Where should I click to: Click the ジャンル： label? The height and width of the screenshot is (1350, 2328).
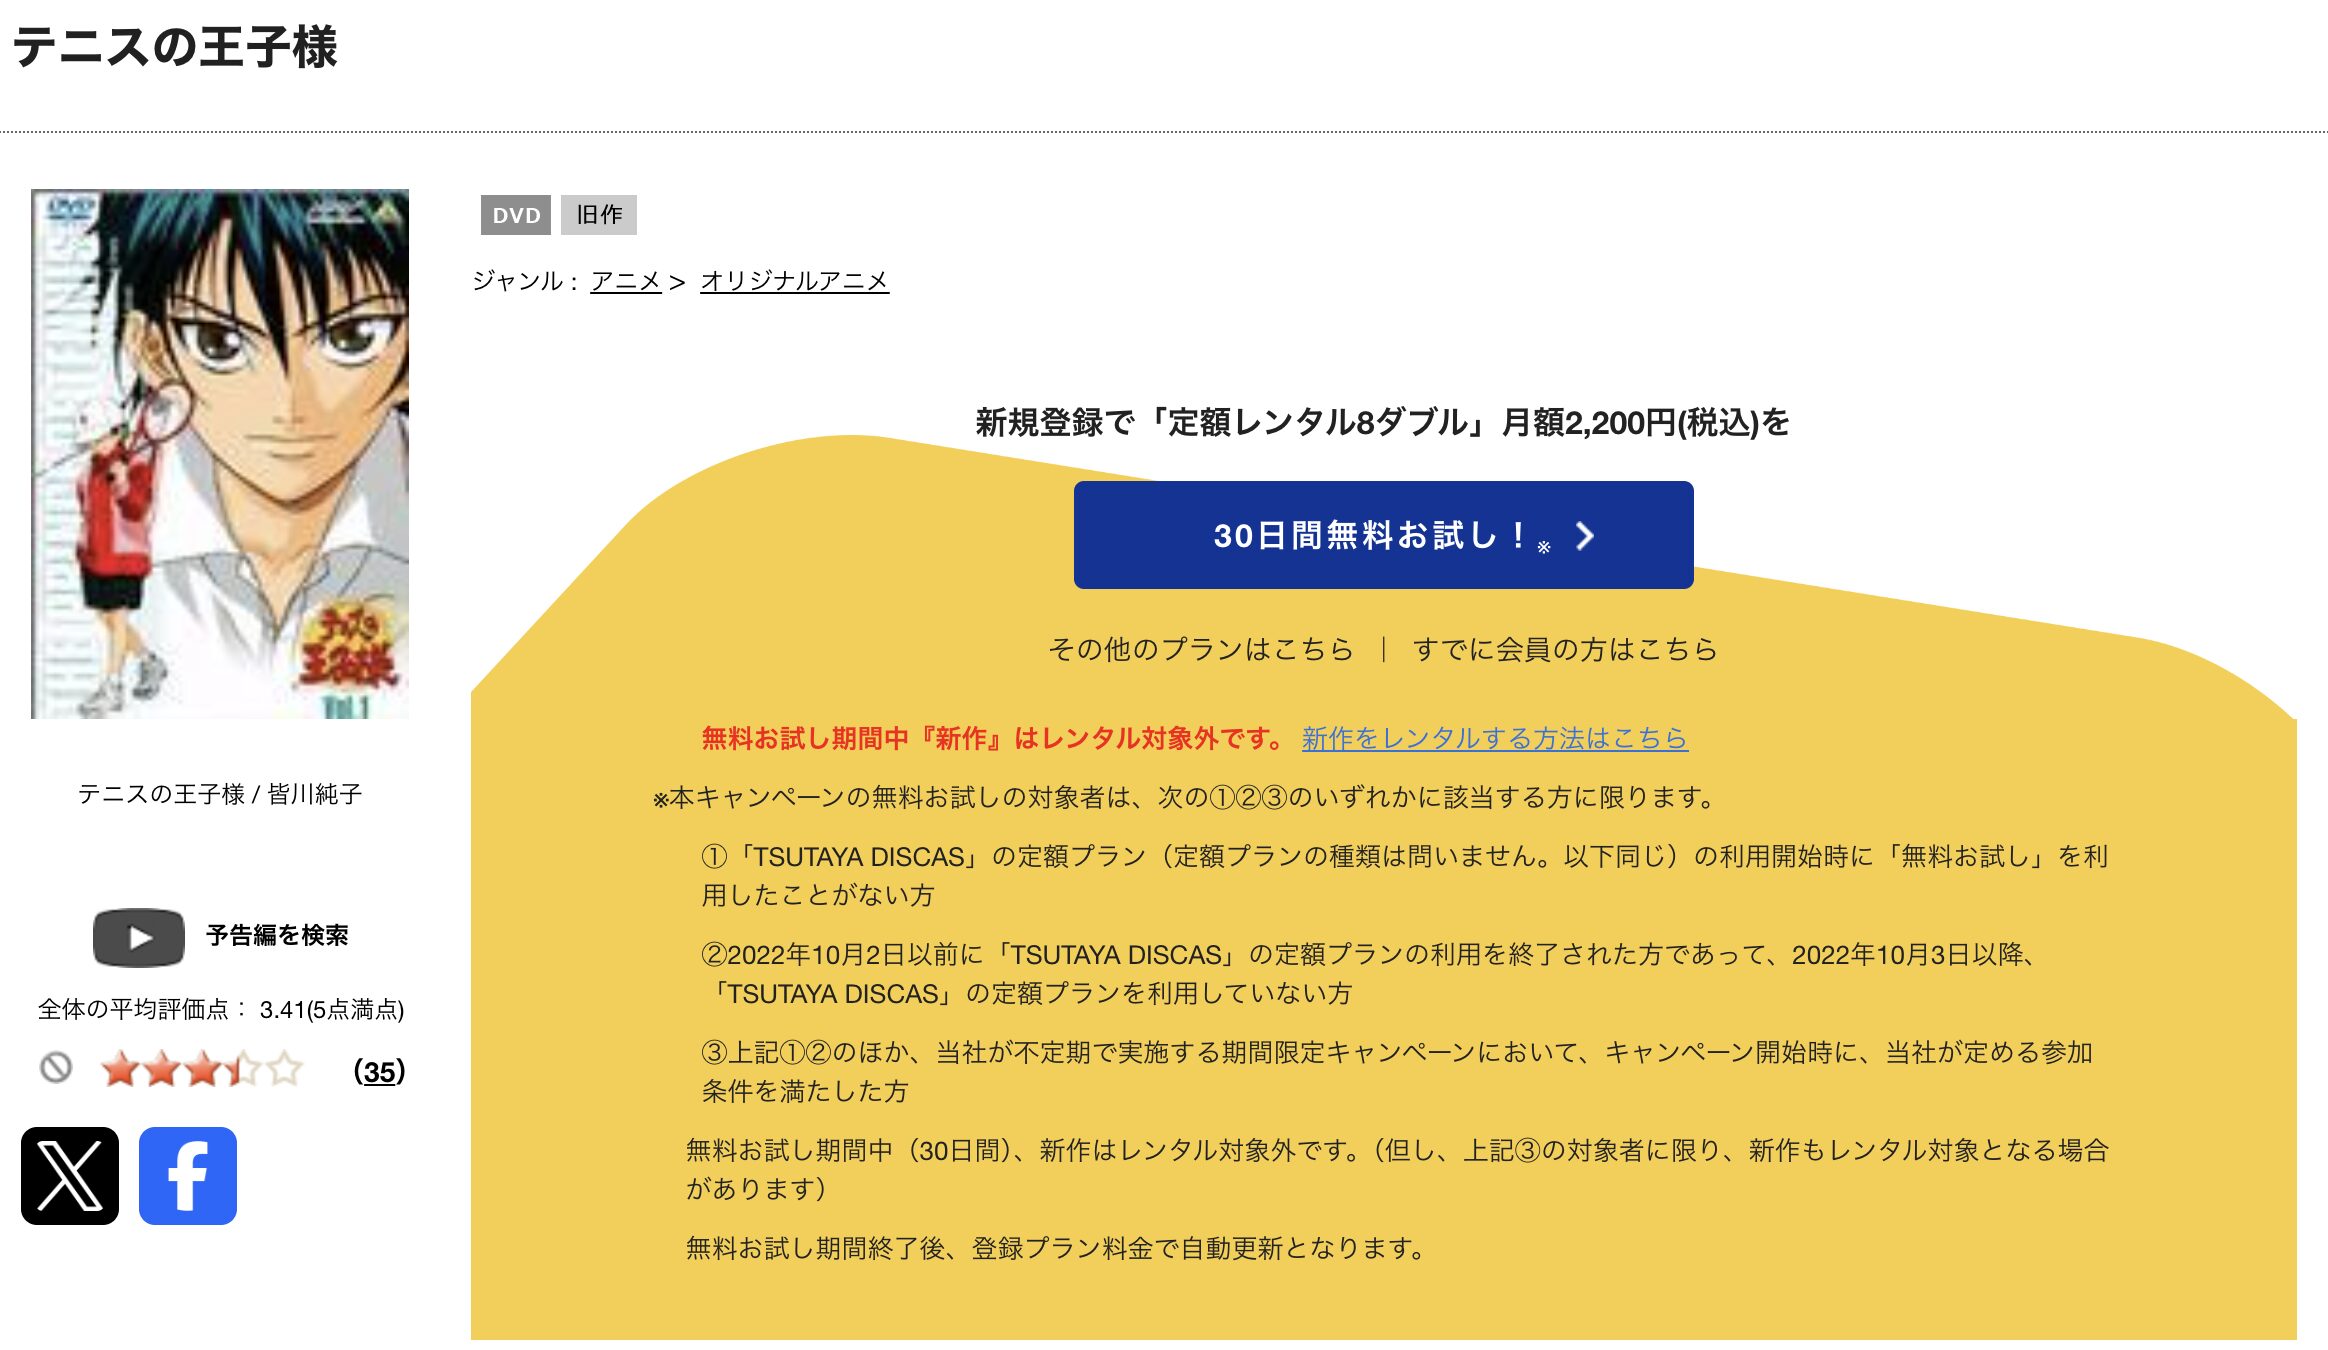coord(526,281)
